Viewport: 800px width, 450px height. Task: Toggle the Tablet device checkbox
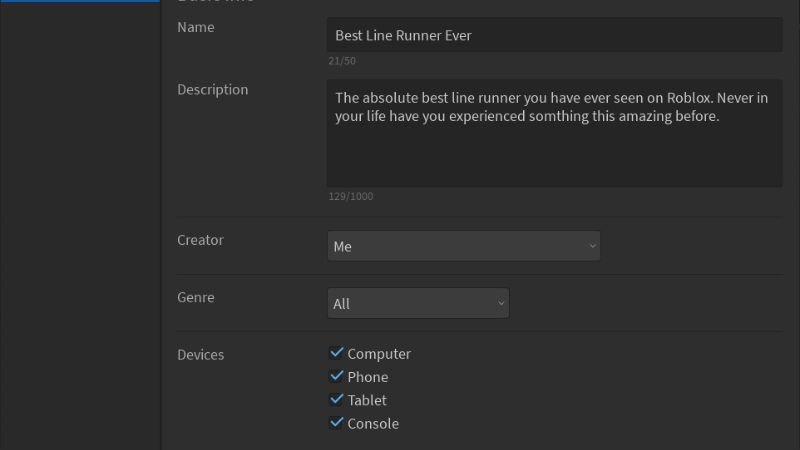pyautogui.click(x=336, y=399)
